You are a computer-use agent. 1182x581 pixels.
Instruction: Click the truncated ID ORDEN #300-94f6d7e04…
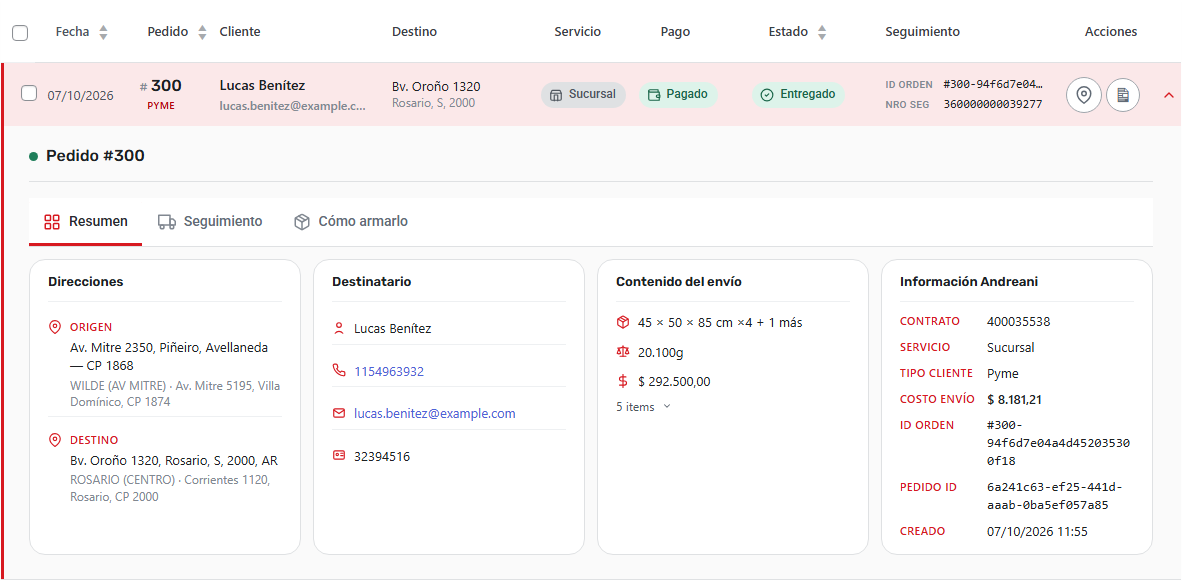tap(993, 84)
